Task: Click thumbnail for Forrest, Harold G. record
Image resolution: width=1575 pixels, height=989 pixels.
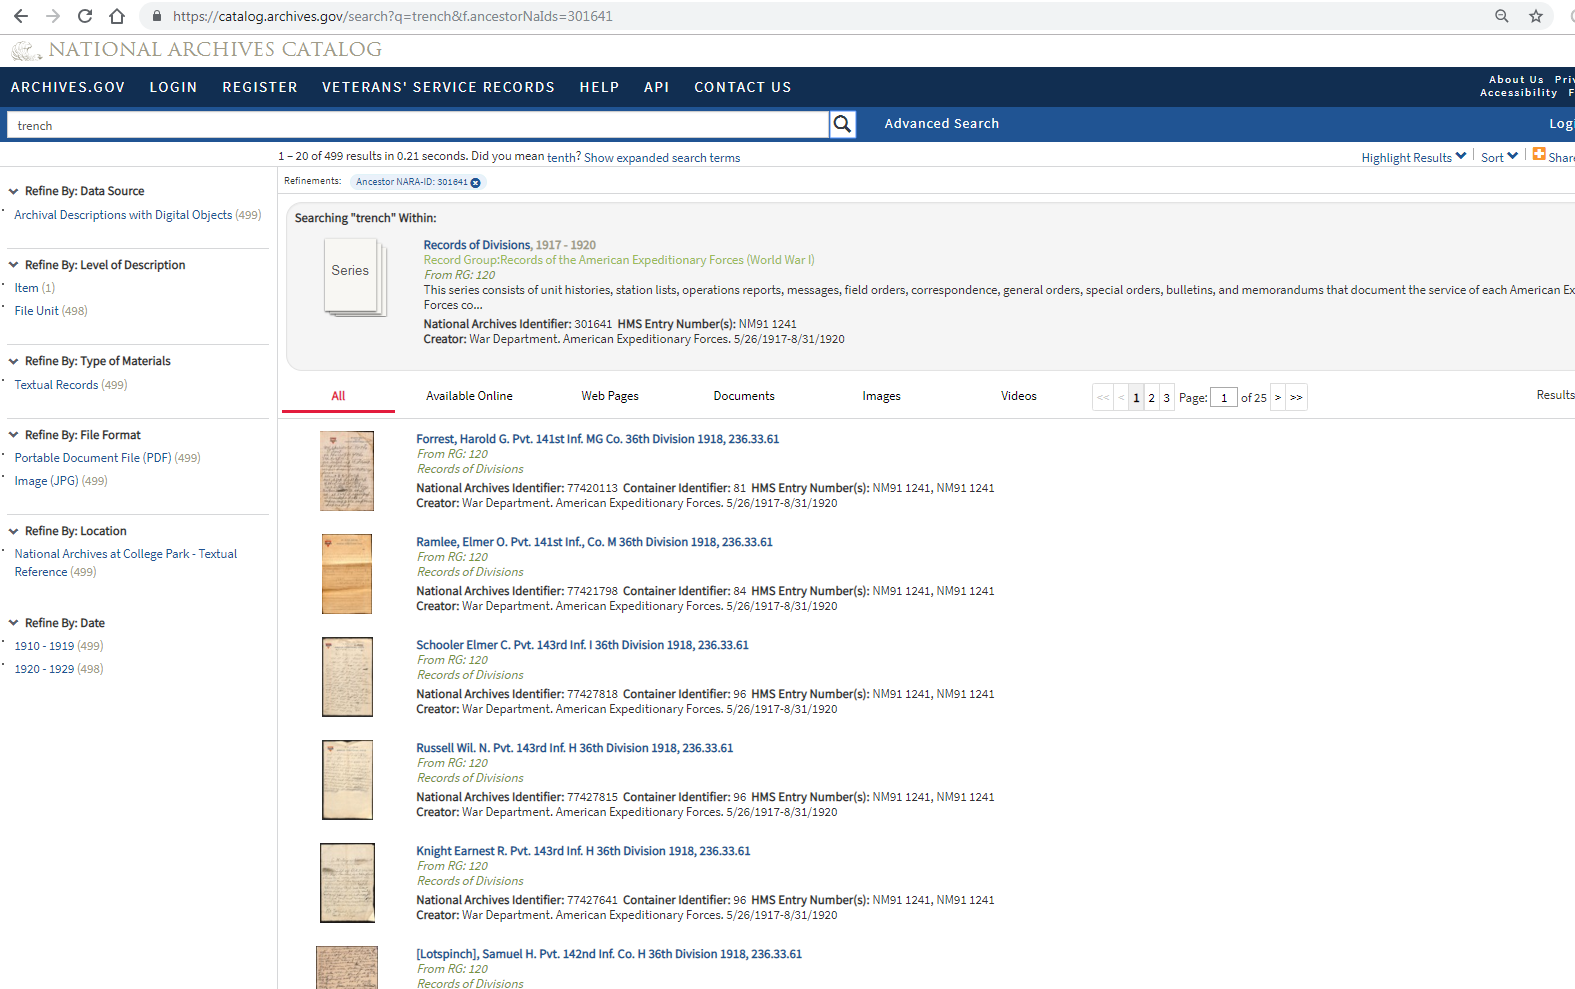Action: [x=347, y=471]
